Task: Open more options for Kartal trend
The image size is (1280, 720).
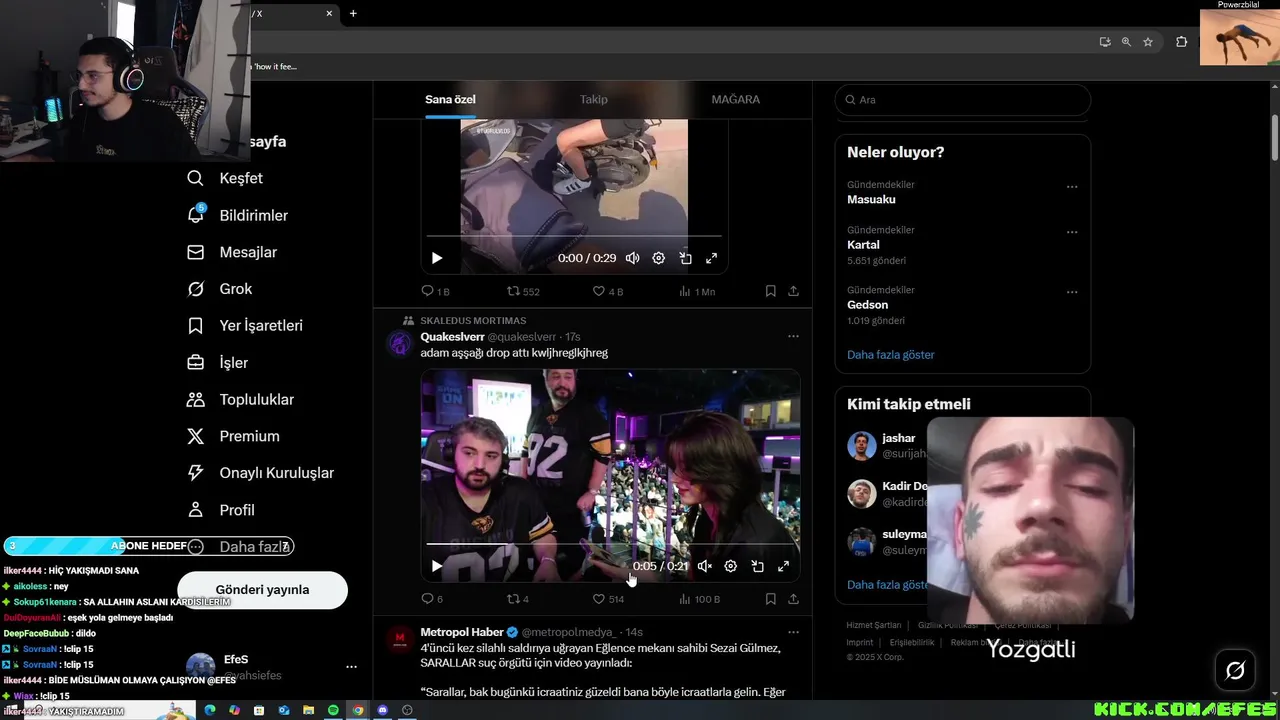Action: [1072, 232]
